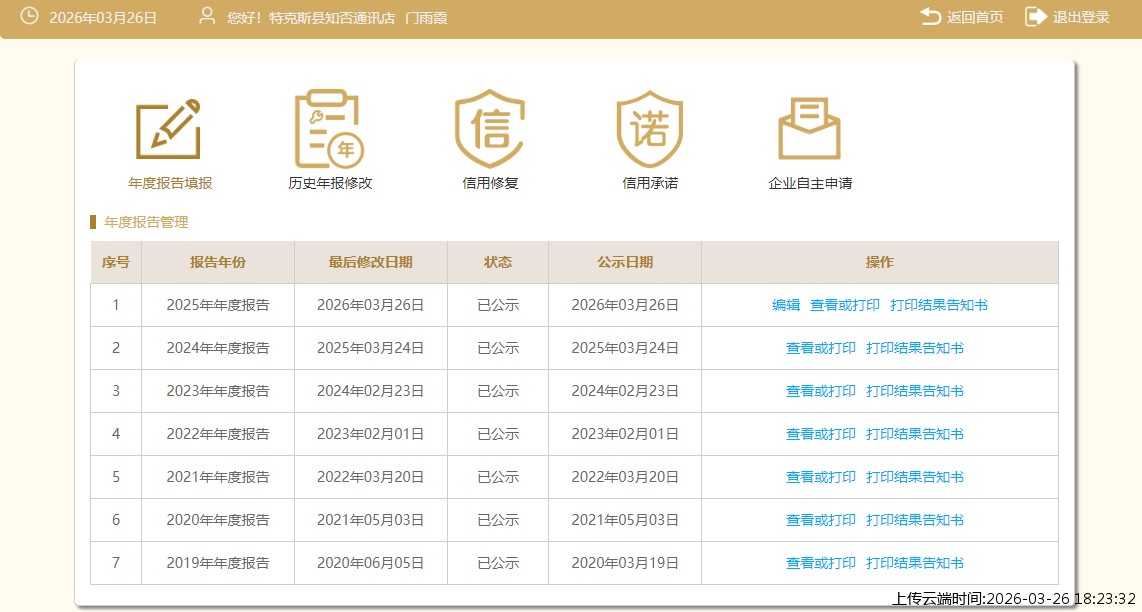The height and width of the screenshot is (612, 1142).
Task: View or print the 2021 annual report
Action: pos(820,477)
